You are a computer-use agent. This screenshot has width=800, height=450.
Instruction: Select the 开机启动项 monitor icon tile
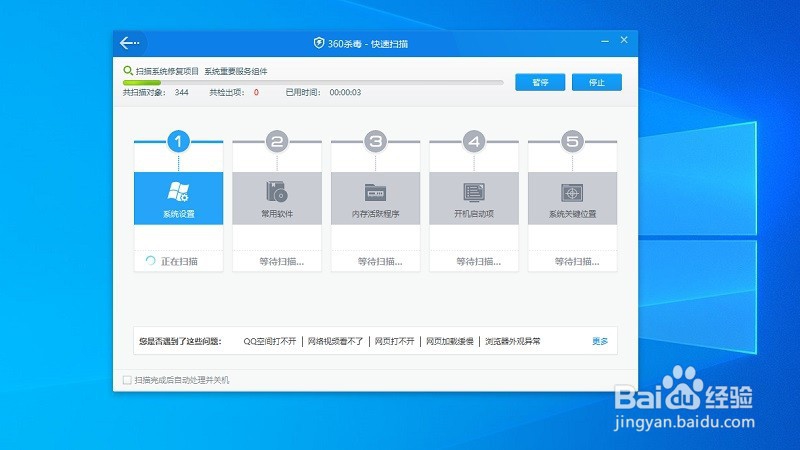pyautogui.click(x=474, y=198)
